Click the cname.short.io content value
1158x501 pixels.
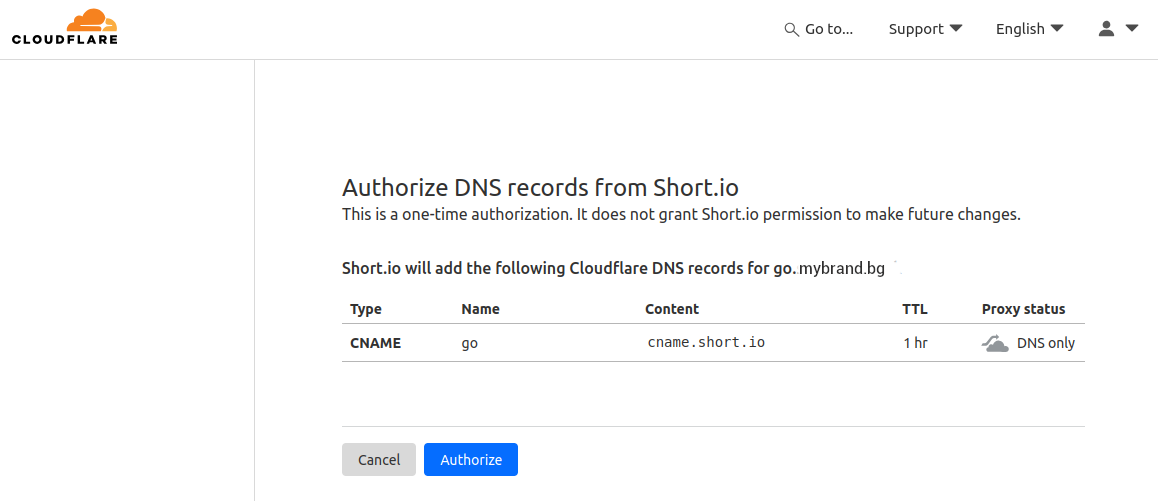coord(706,342)
